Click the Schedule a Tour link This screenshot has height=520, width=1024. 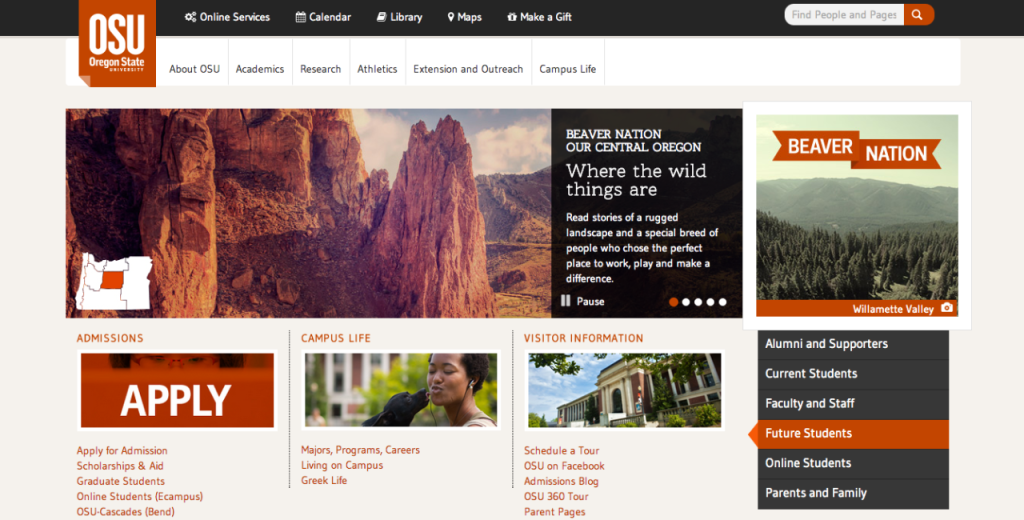coord(562,451)
